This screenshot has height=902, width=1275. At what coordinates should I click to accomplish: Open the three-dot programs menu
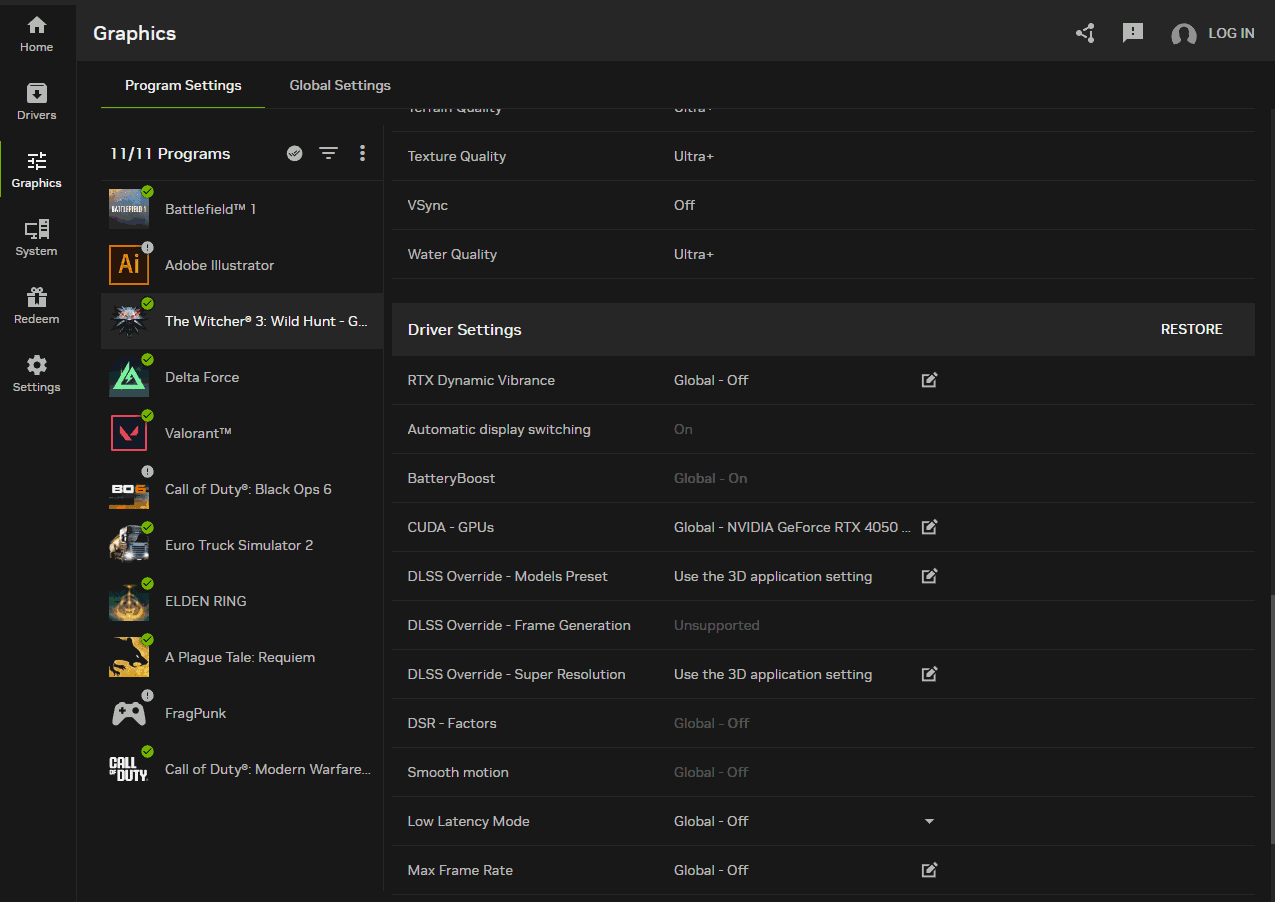click(x=362, y=153)
